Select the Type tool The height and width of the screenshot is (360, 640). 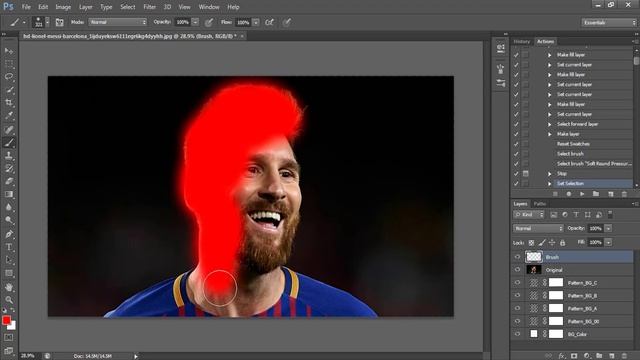[9, 247]
